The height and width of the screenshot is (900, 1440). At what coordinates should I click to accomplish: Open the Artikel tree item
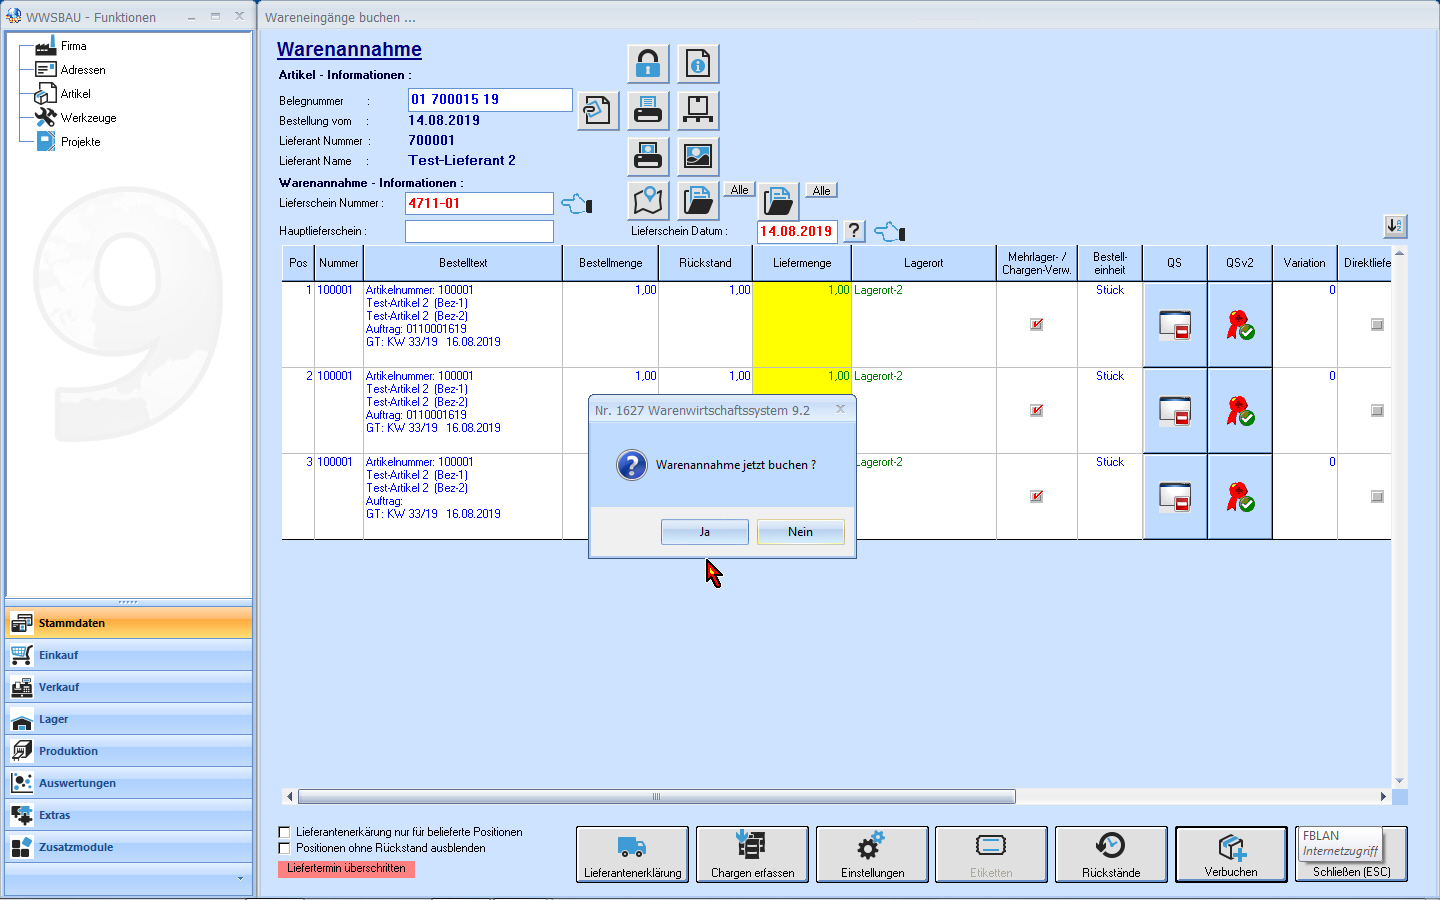coord(75,94)
